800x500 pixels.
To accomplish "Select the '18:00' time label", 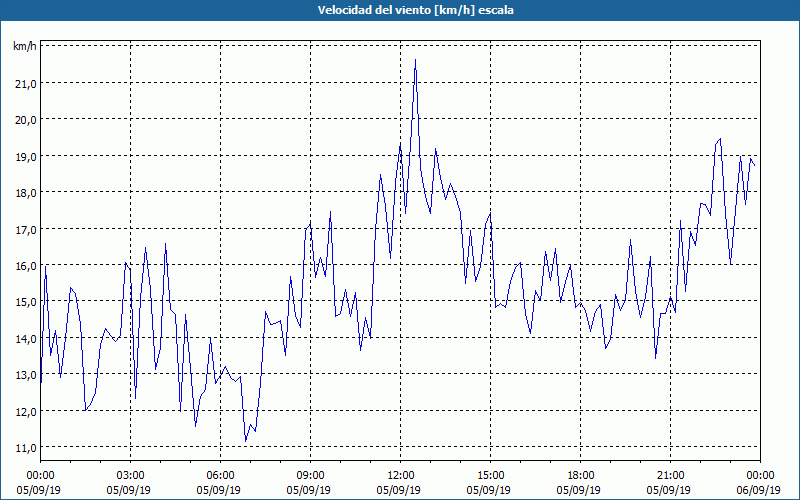I will 580,476.
